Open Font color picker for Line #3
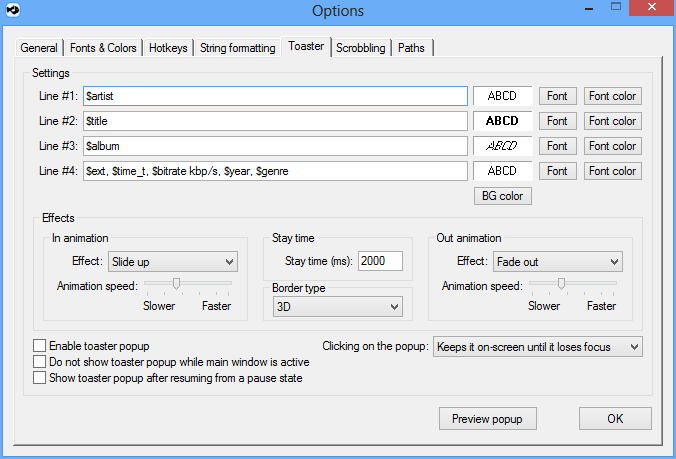This screenshot has width=676, height=459. (x=613, y=146)
